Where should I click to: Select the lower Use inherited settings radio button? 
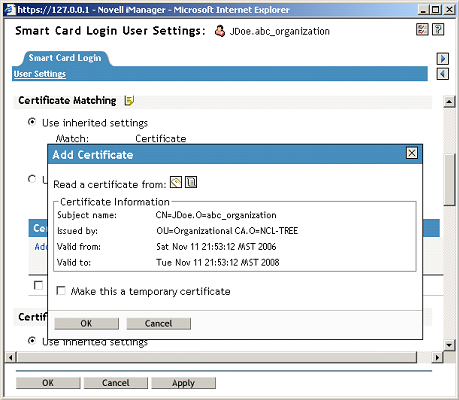32,341
